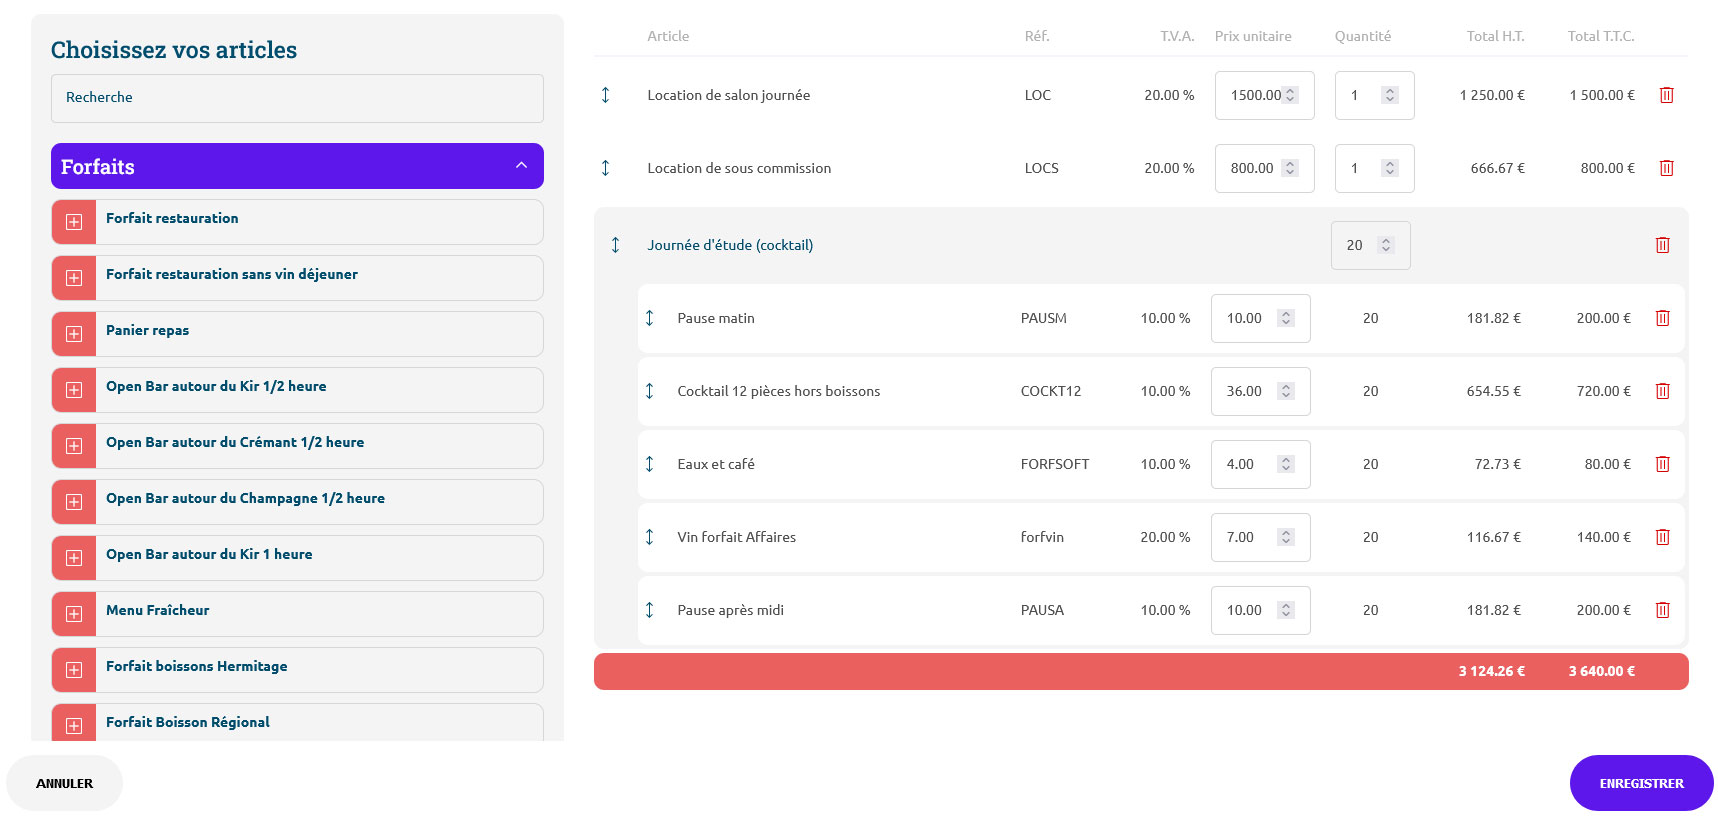Click the reorder arrow beside Pause matin
This screenshot has height=819, width=1718.
[x=649, y=318]
